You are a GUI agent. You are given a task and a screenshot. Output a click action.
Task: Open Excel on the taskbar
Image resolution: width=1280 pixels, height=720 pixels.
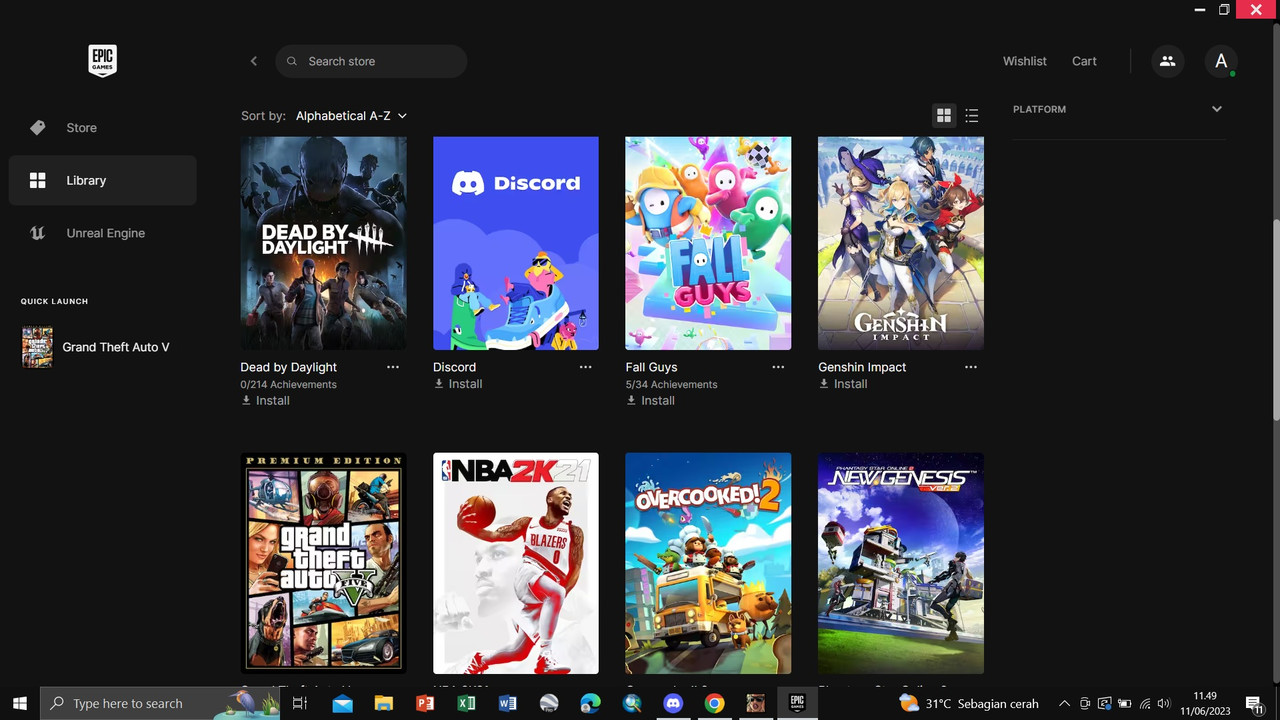tap(466, 703)
